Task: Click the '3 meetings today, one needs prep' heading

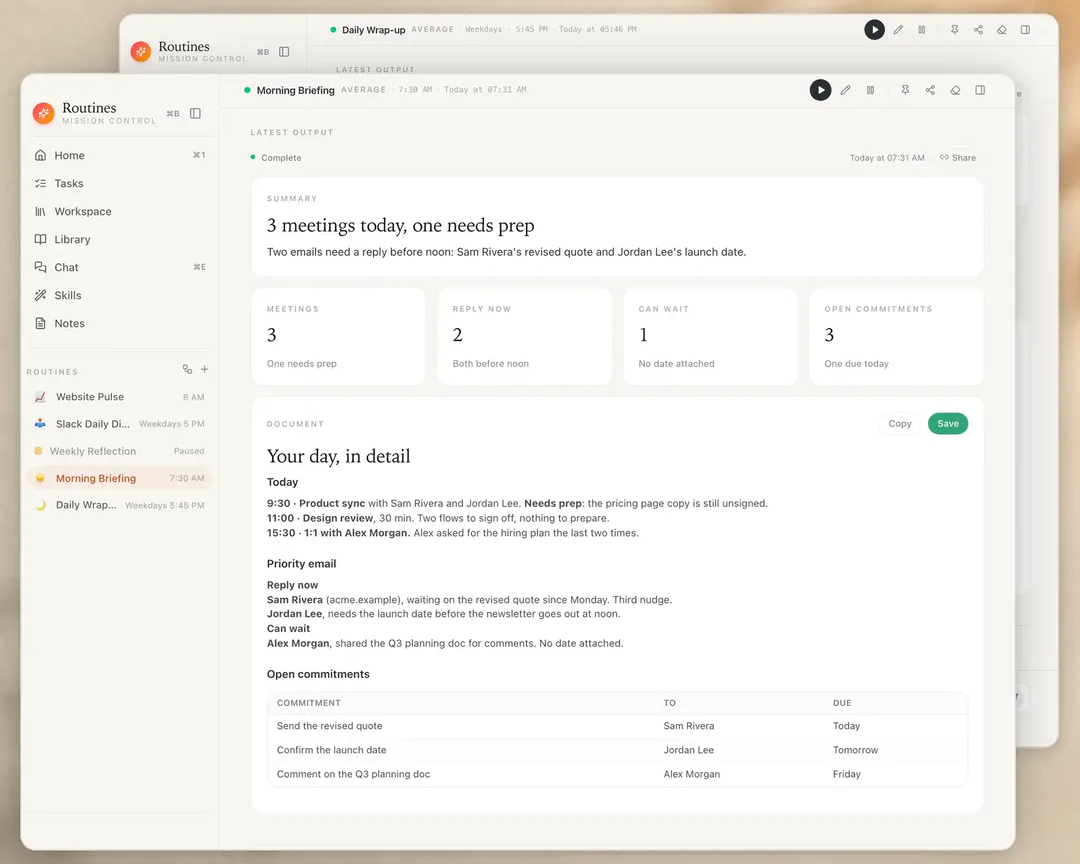Action: (400, 225)
